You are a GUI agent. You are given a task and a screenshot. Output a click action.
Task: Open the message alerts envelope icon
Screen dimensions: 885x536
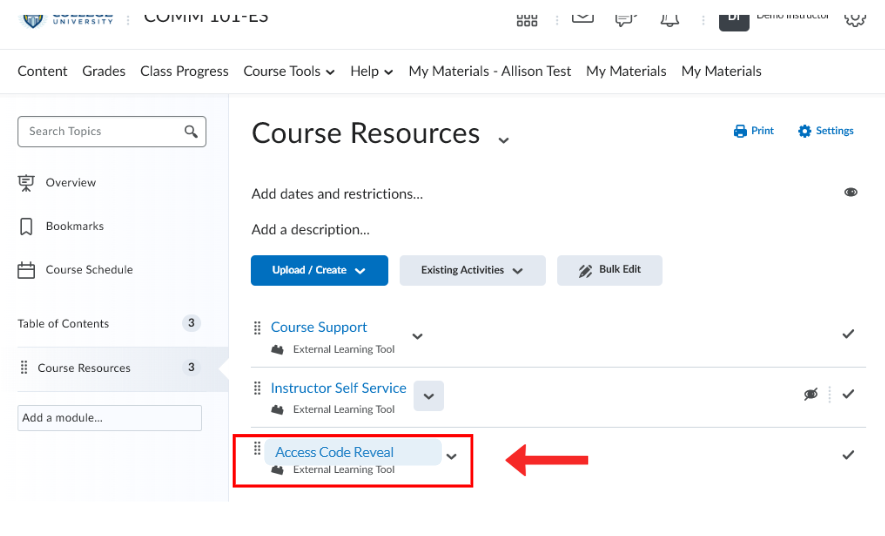click(x=582, y=18)
